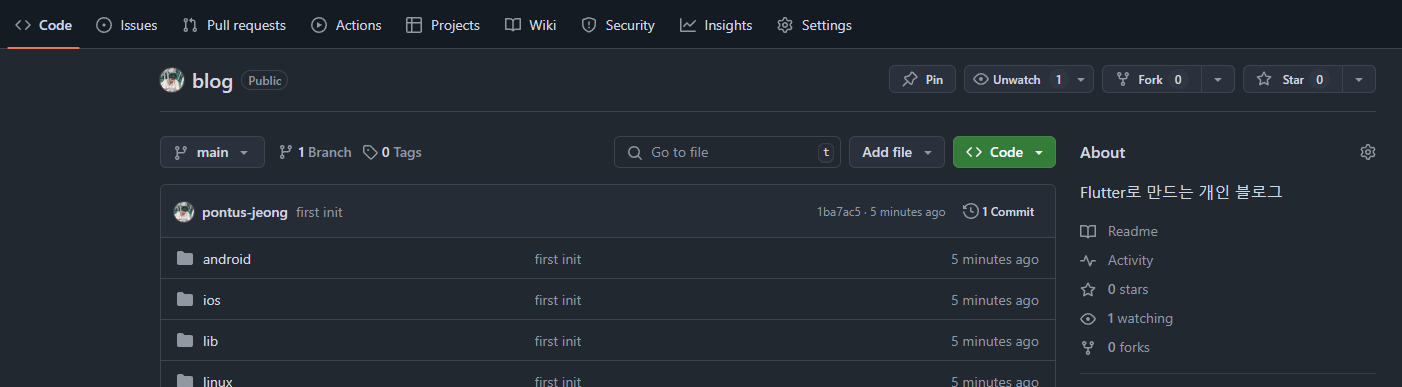The image size is (1402, 387).
Task: Click the eye icon beside 1 watching
Action: 1088,318
